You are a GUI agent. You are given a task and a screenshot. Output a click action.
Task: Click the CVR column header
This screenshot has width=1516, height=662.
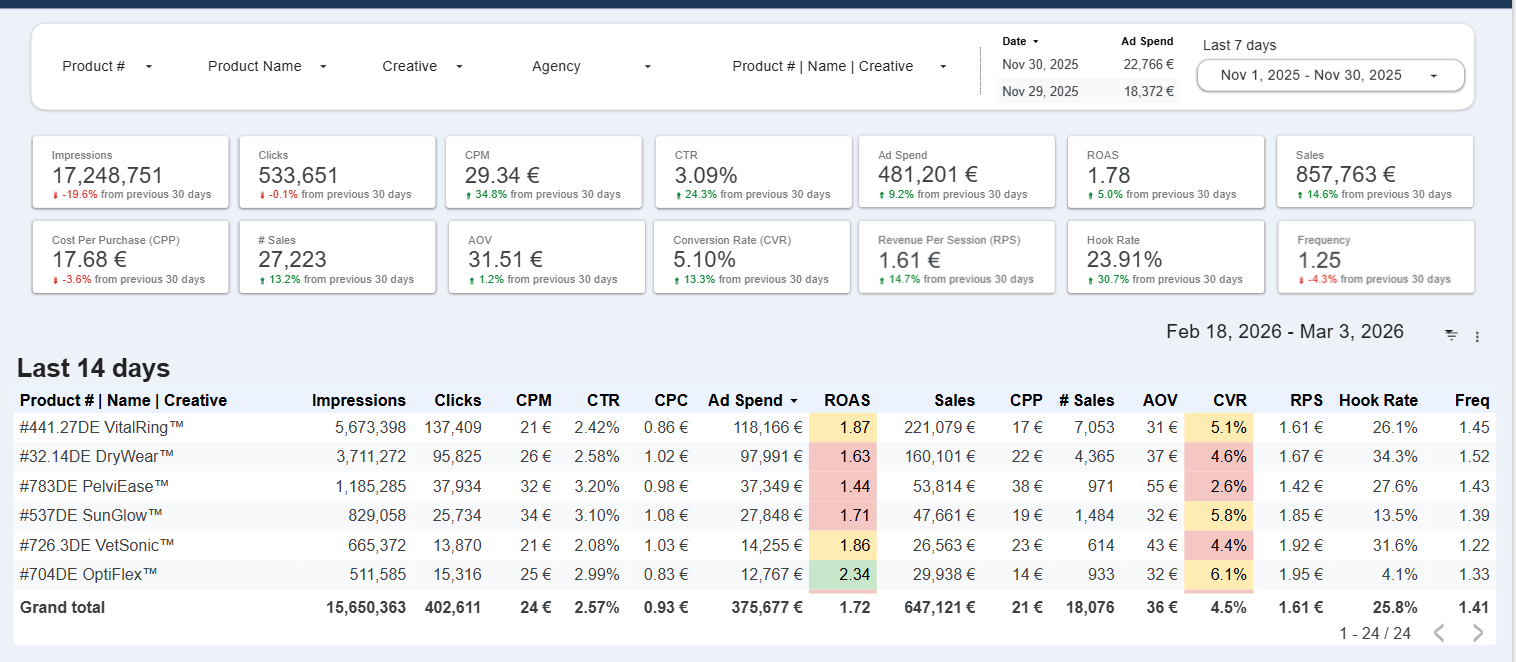tap(1229, 400)
